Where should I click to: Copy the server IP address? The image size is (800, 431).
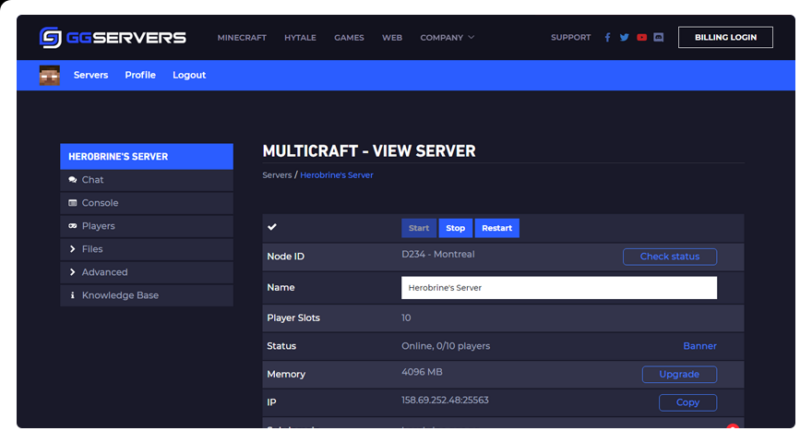pos(688,402)
